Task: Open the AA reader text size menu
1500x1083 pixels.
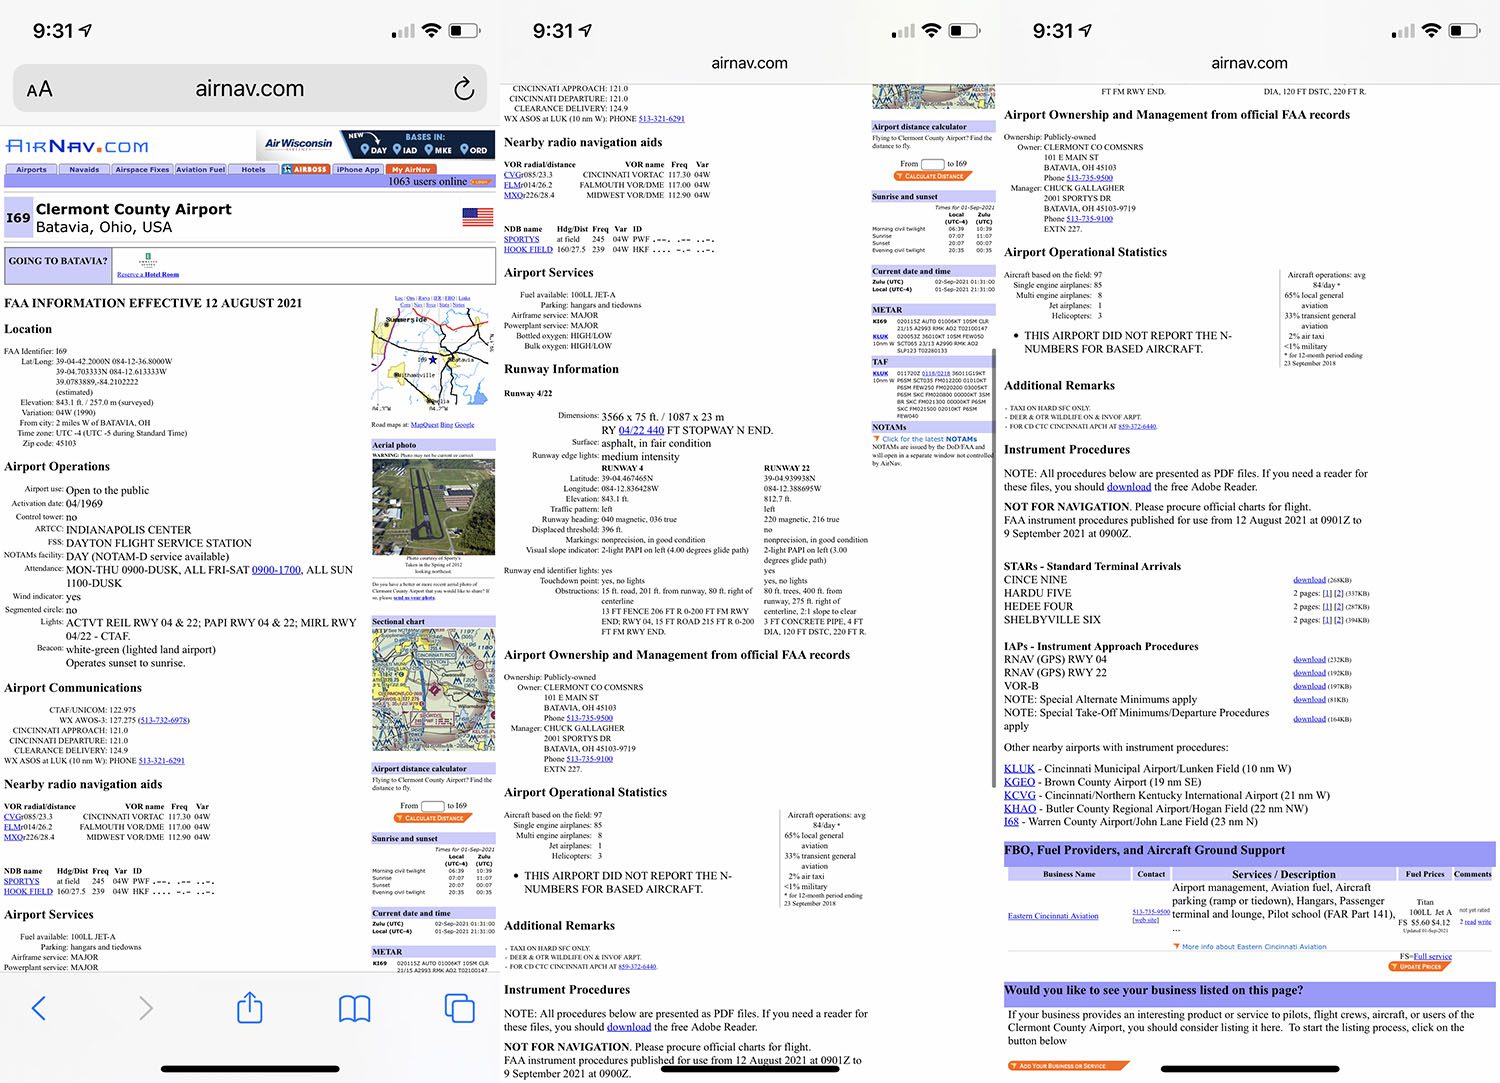Action: click(x=39, y=90)
